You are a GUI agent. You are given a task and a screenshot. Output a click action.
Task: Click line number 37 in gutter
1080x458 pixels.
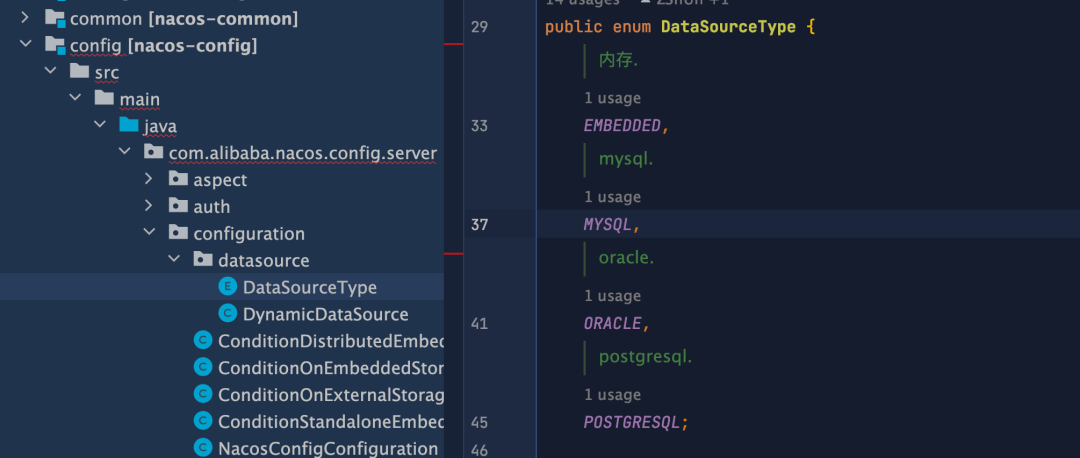[x=479, y=225]
